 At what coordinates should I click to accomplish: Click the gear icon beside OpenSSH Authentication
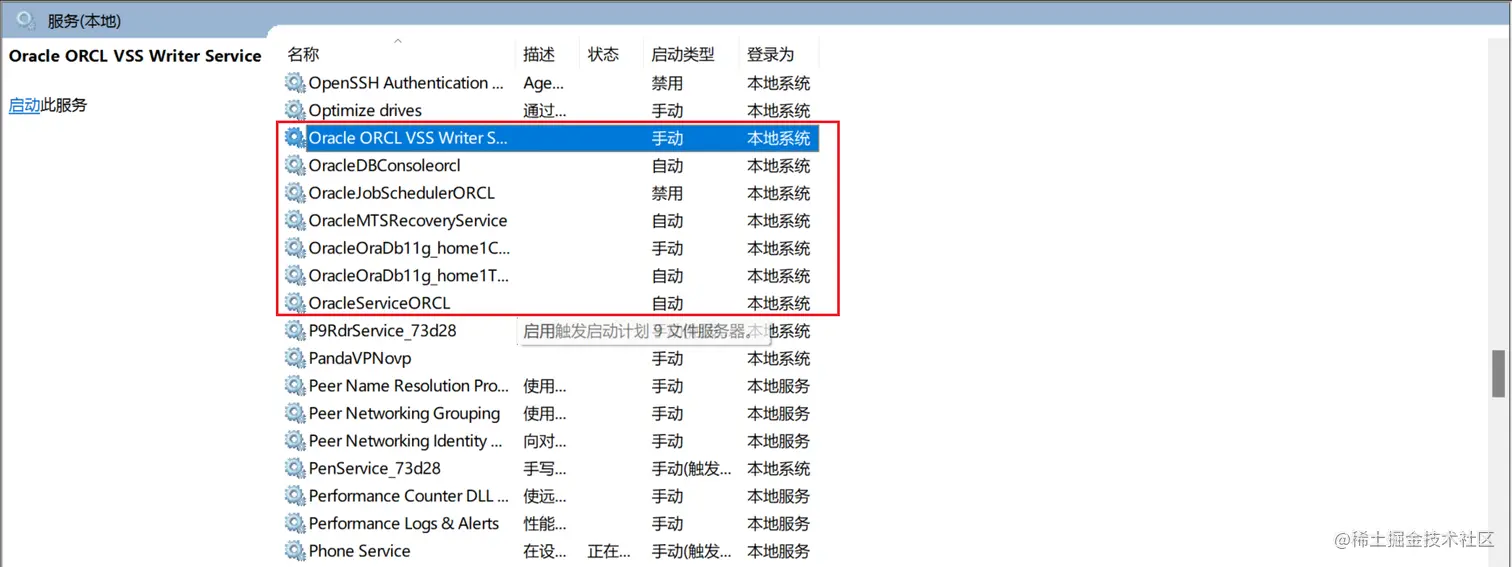pos(295,83)
